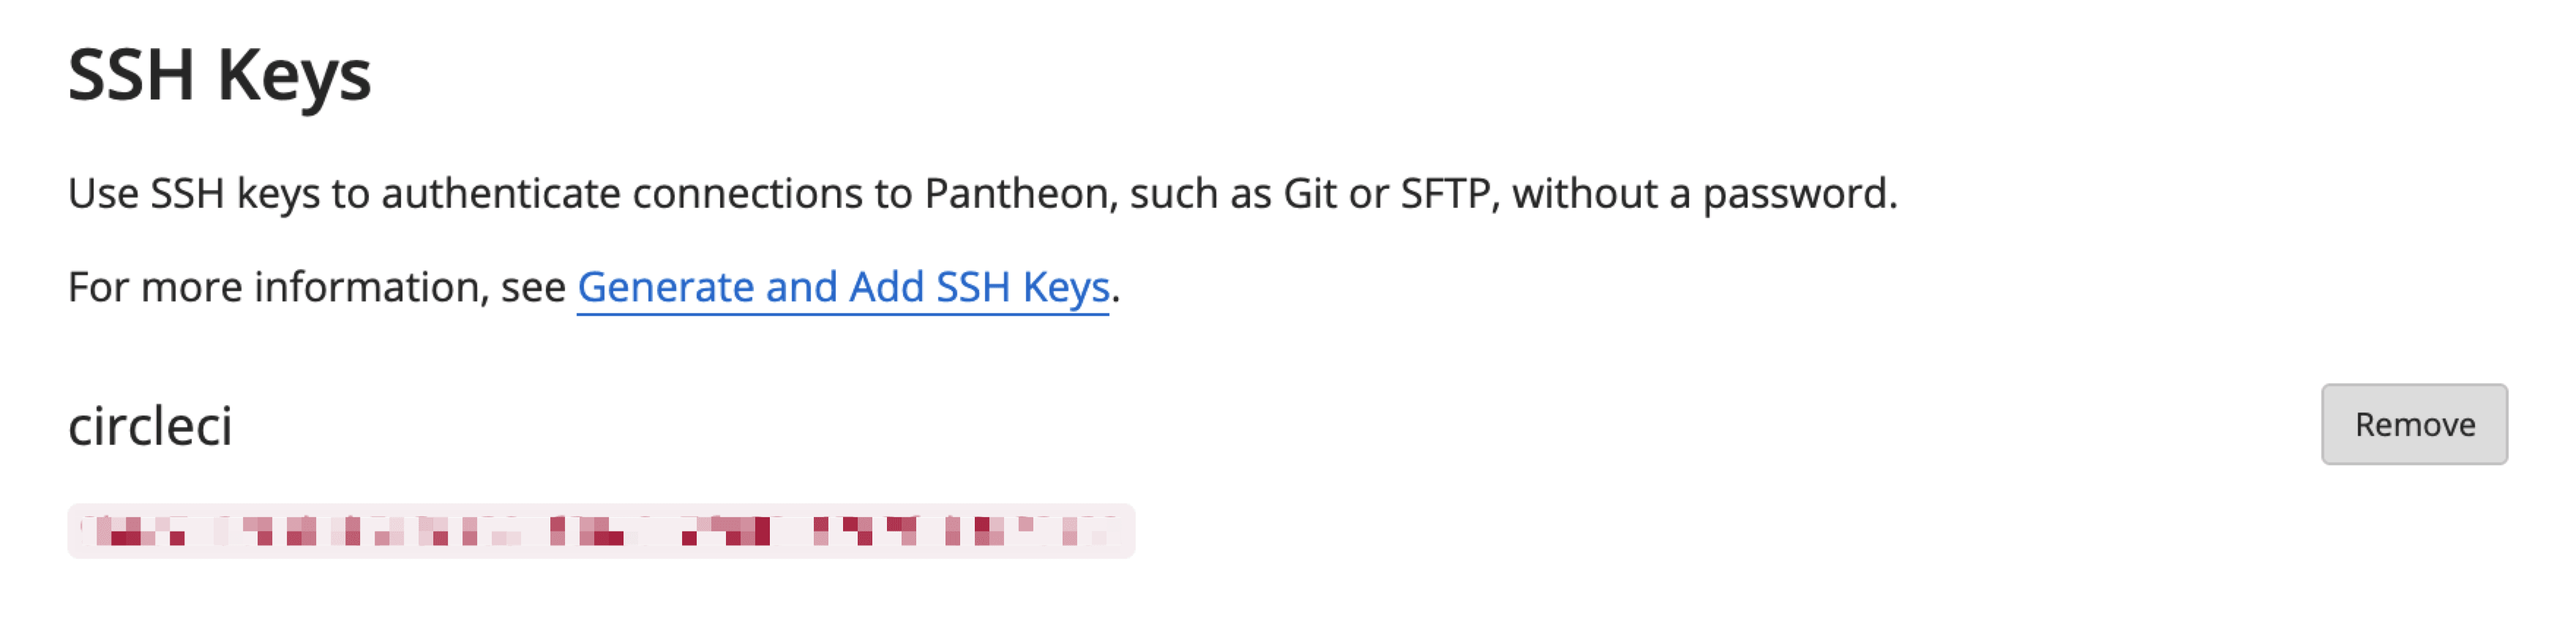This screenshot has width=2576, height=635.
Task: Click the SSH Keys page heading
Action: pos(219,75)
